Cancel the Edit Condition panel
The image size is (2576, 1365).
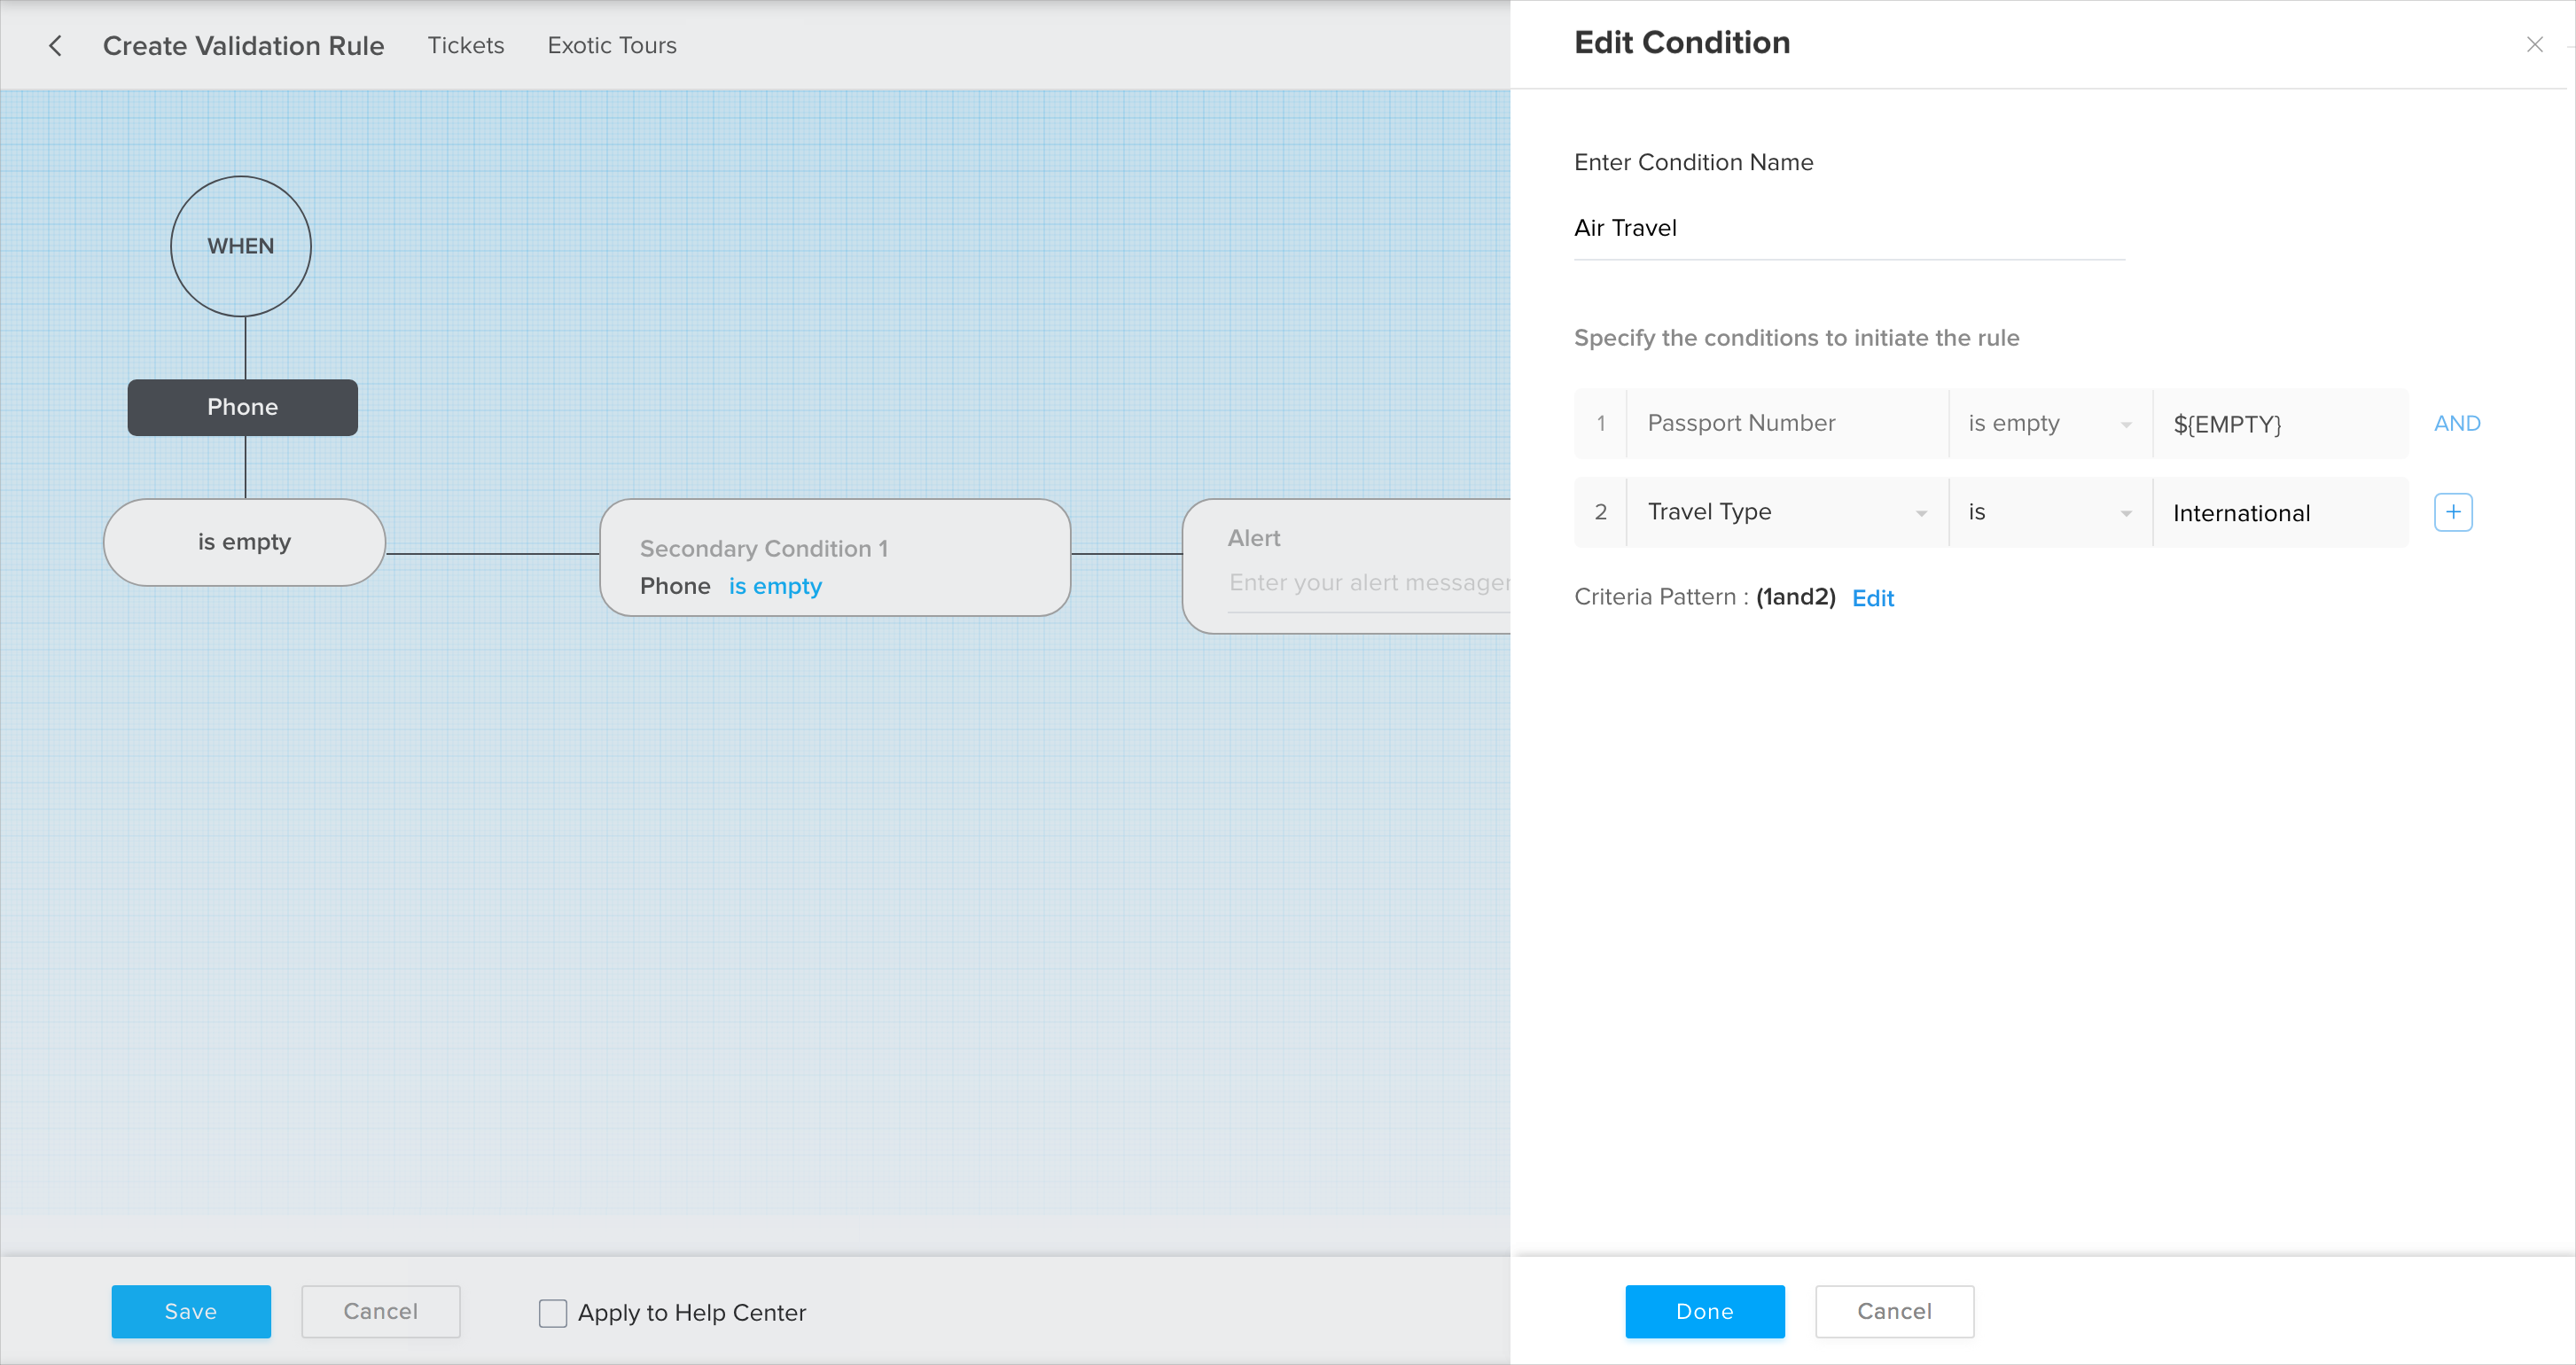[x=1893, y=1311]
